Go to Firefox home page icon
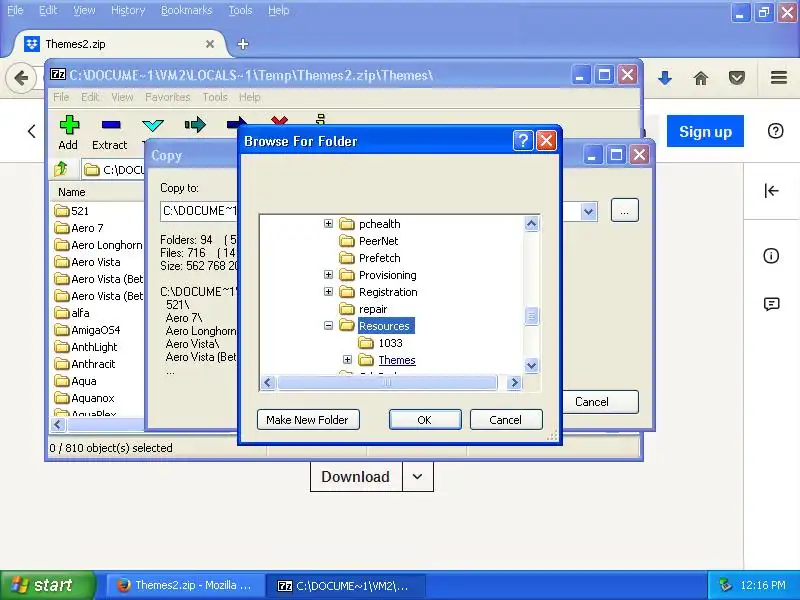The height and width of the screenshot is (600, 800). [x=701, y=78]
